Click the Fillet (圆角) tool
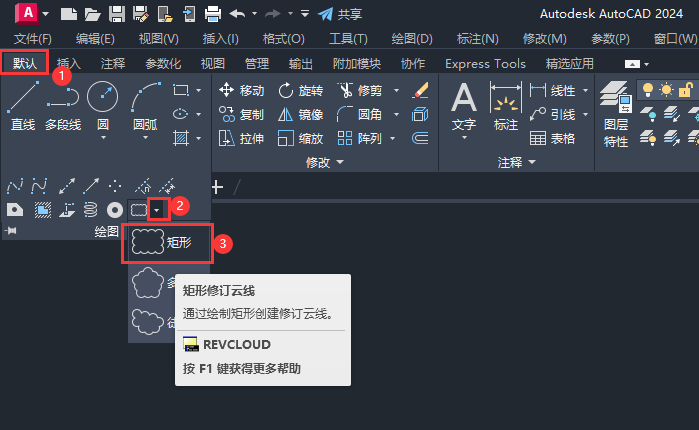 click(x=360, y=115)
